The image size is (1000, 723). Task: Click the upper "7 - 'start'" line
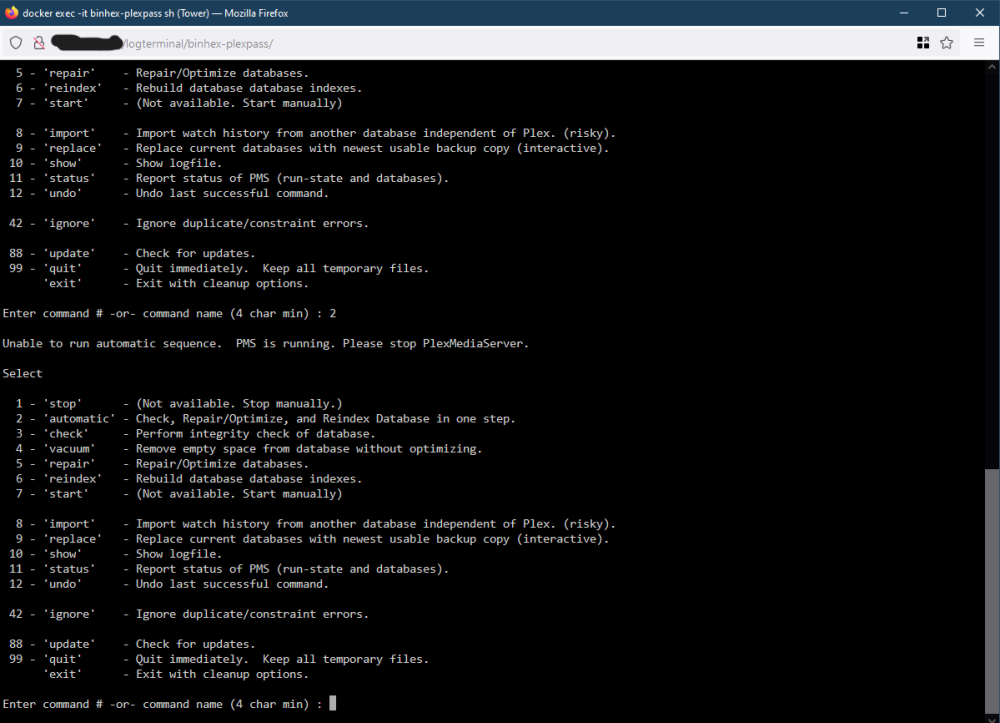click(179, 103)
